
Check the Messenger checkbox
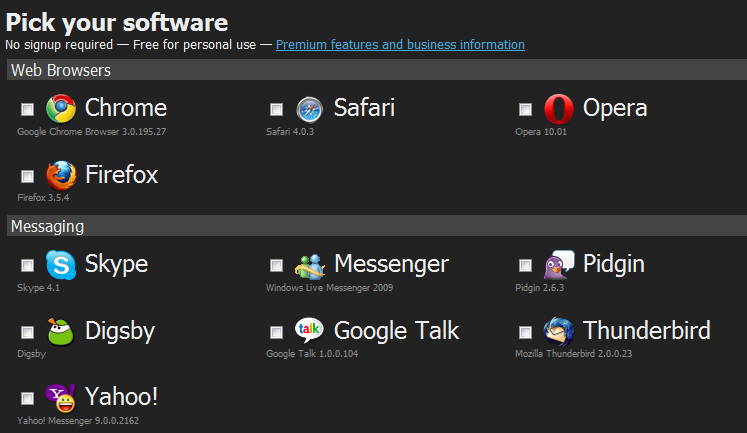pyautogui.click(x=276, y=265)
